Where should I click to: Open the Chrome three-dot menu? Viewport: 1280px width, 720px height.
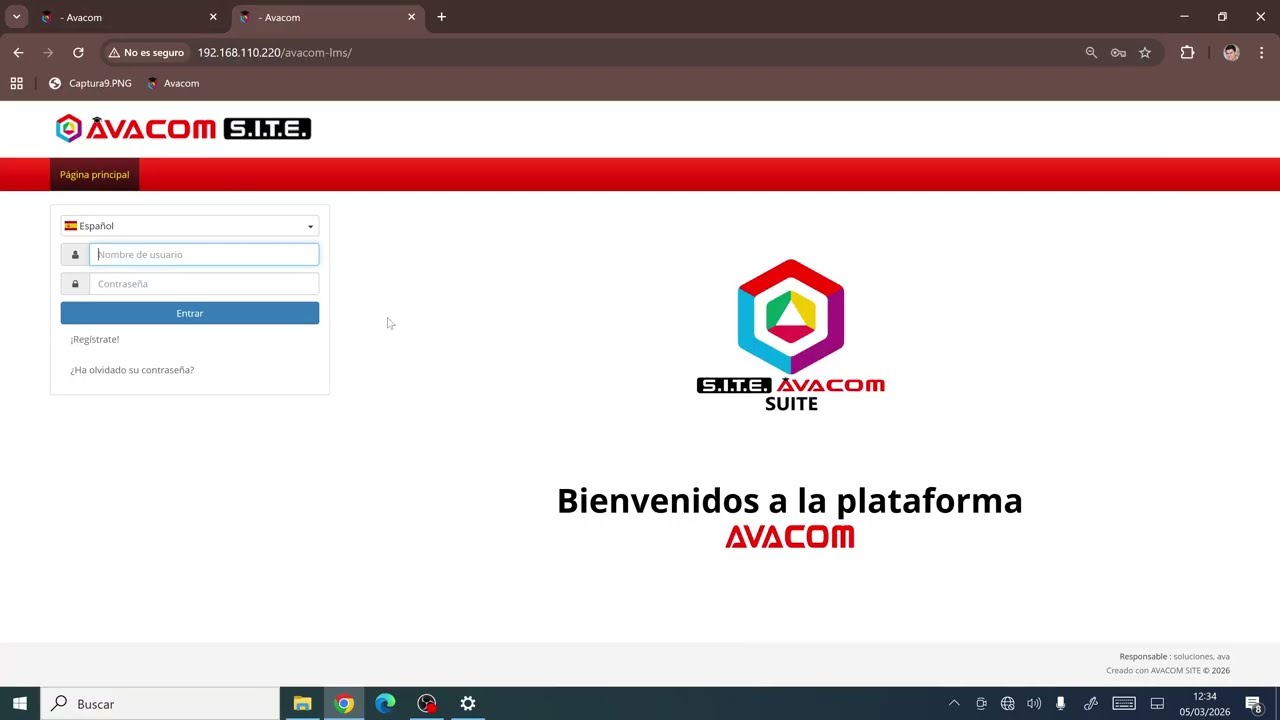click(x=1262, y=53)
